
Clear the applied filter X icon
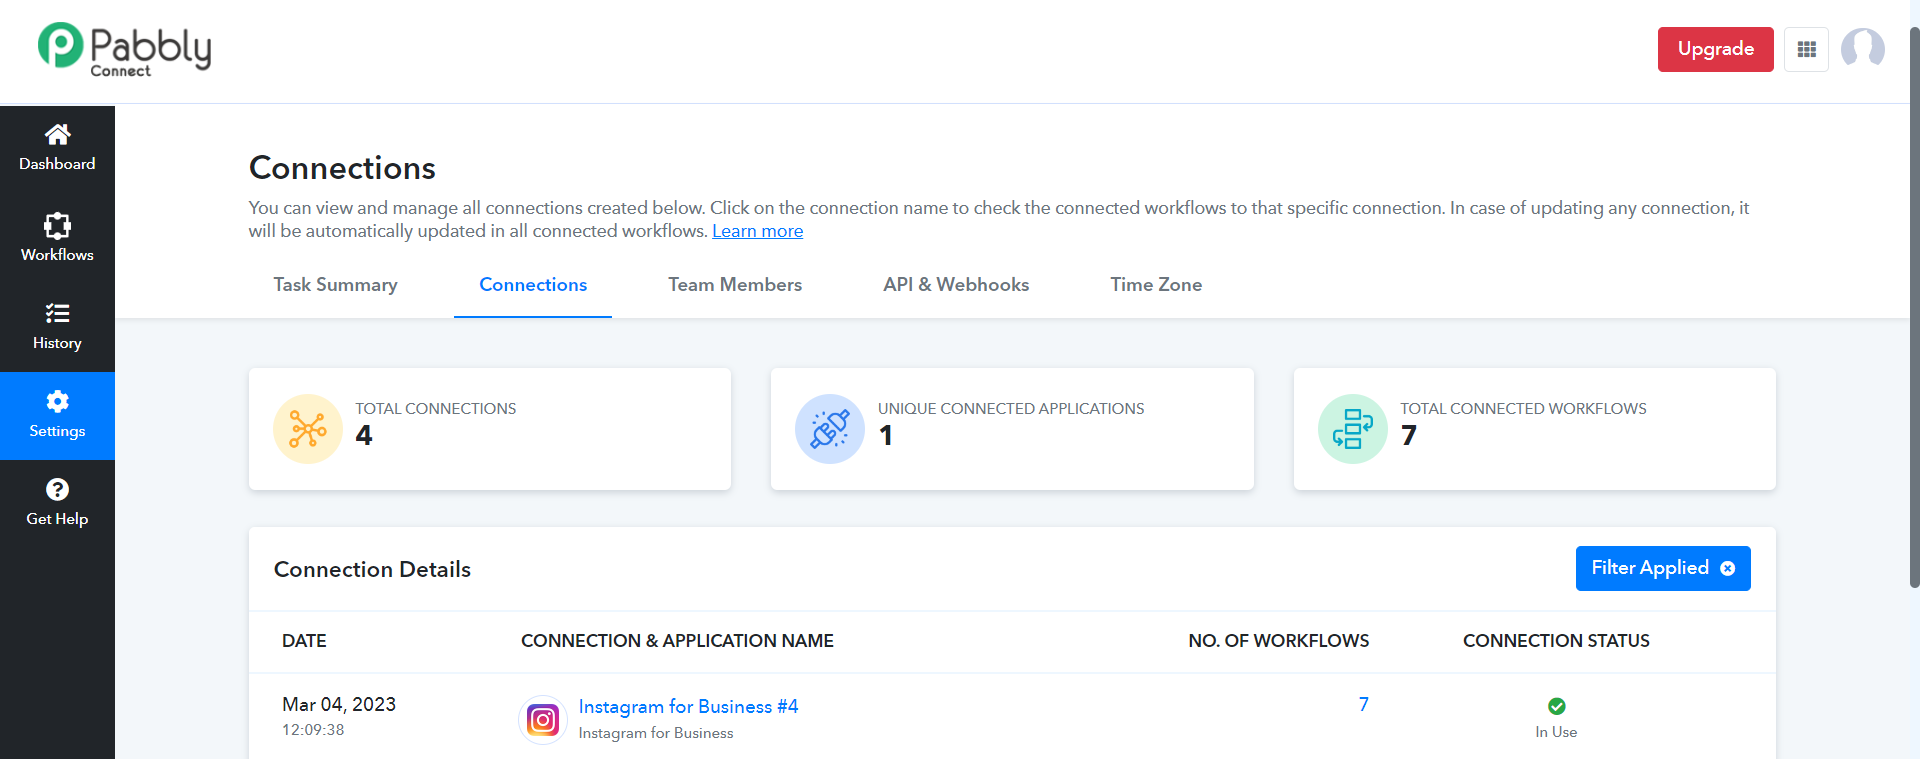1727,568
